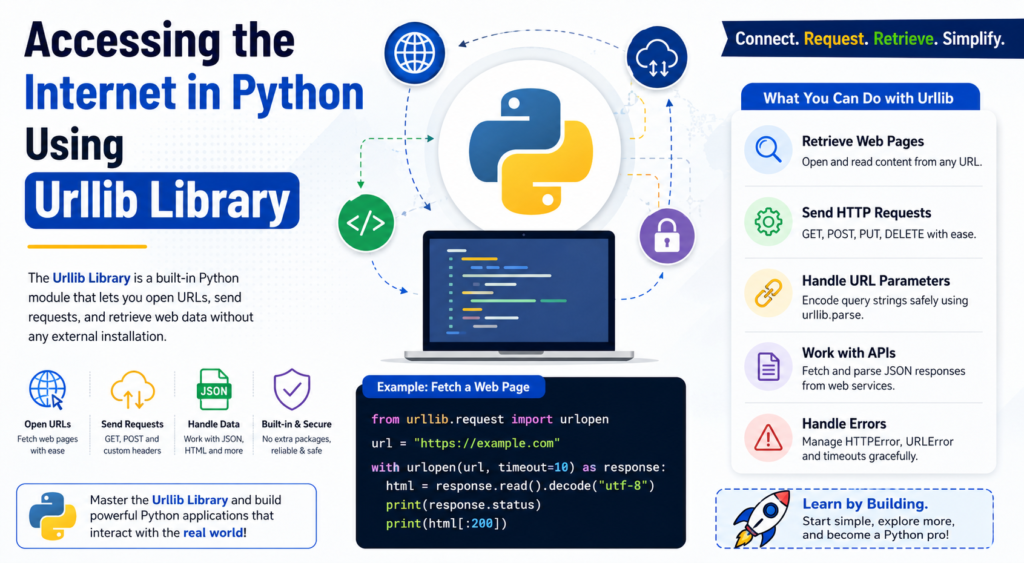Click the Built-in & Secure label
Image resolution: width=1024 pixels, height=563 pixels.
296,424
